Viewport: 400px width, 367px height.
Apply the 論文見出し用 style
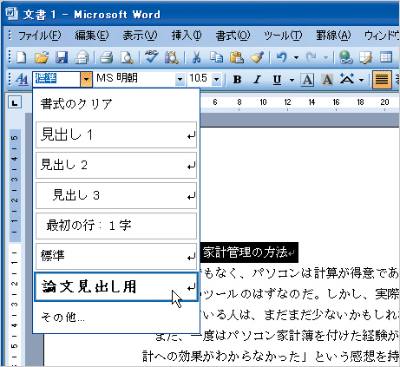coord(116,287)
